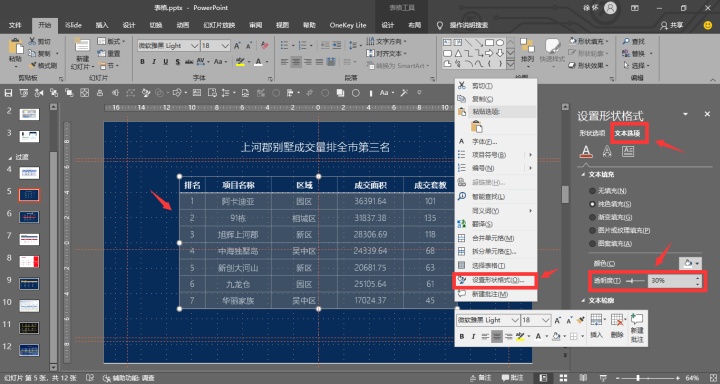Click Format Painter brush in mini toolbar
720x384 pixels.
[581, 320]
